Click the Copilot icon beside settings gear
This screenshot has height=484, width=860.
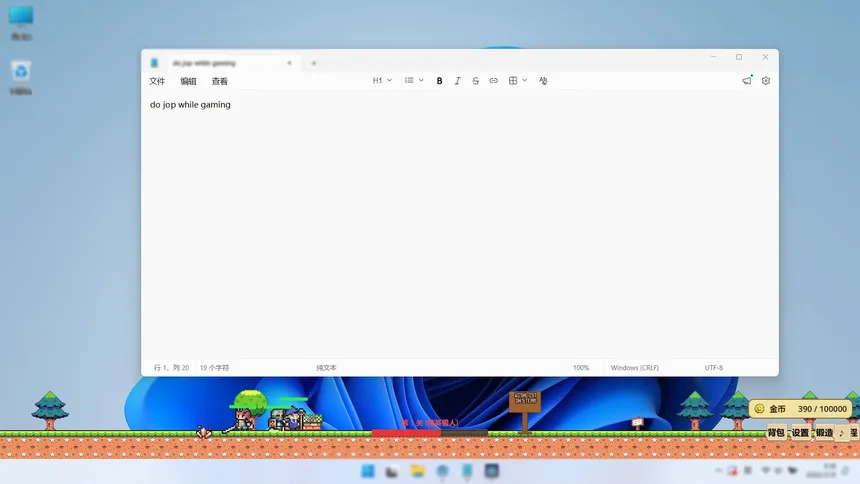tap(747, 81)
